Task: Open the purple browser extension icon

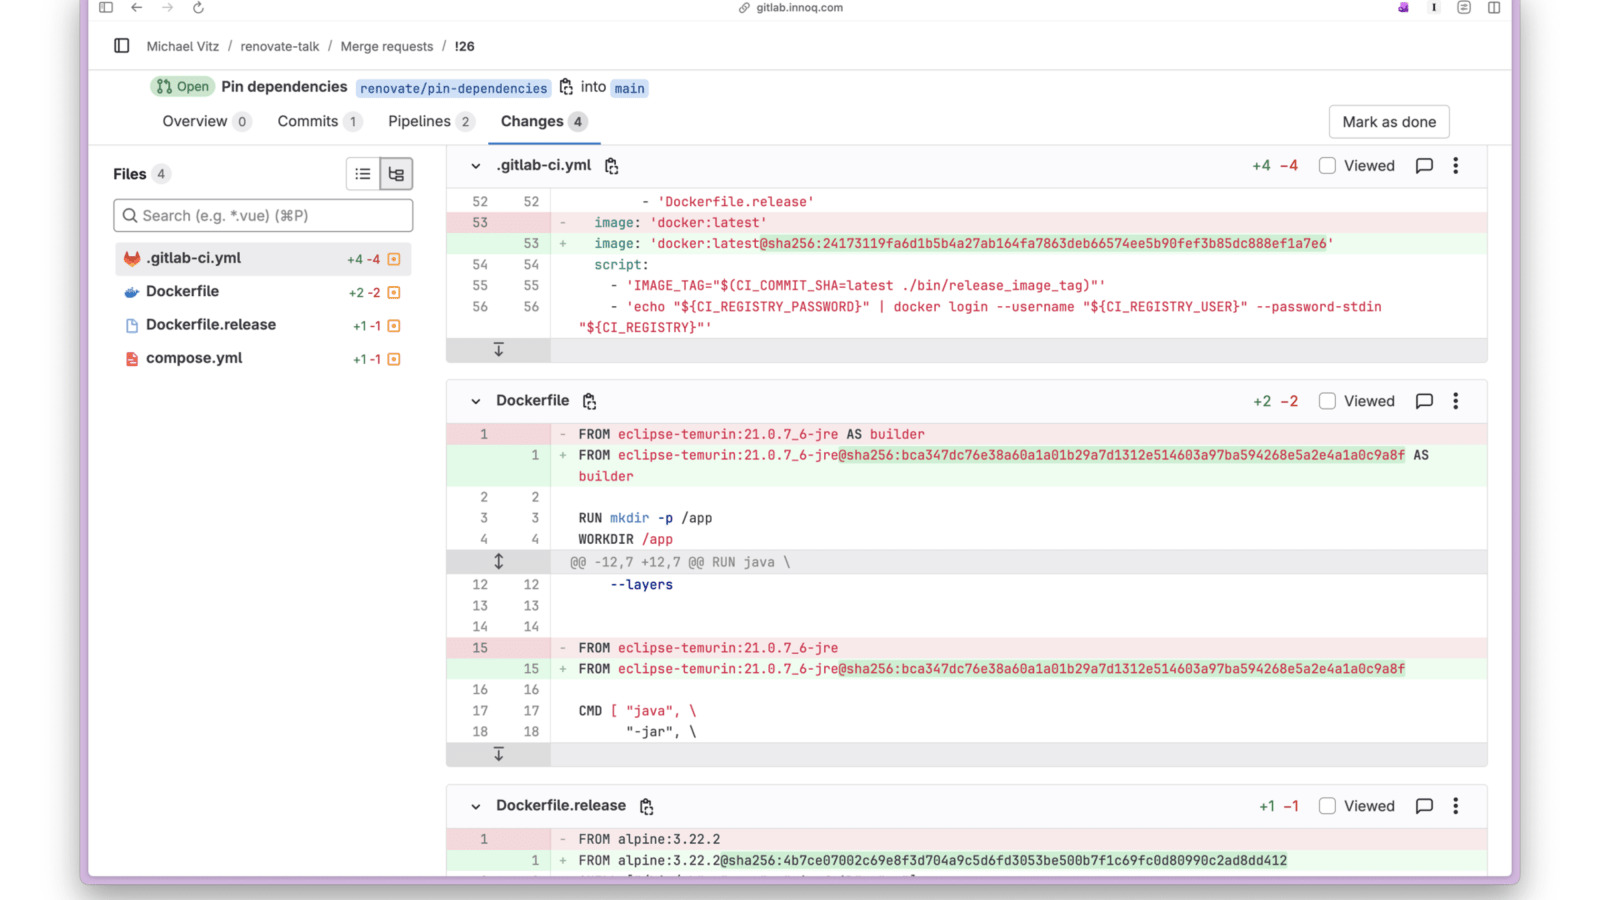Action: [1403, 8]
